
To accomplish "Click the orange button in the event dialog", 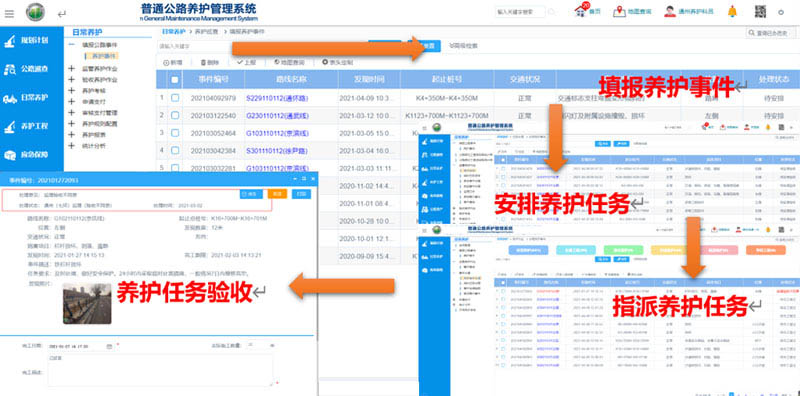I will [x=277, y=194].
